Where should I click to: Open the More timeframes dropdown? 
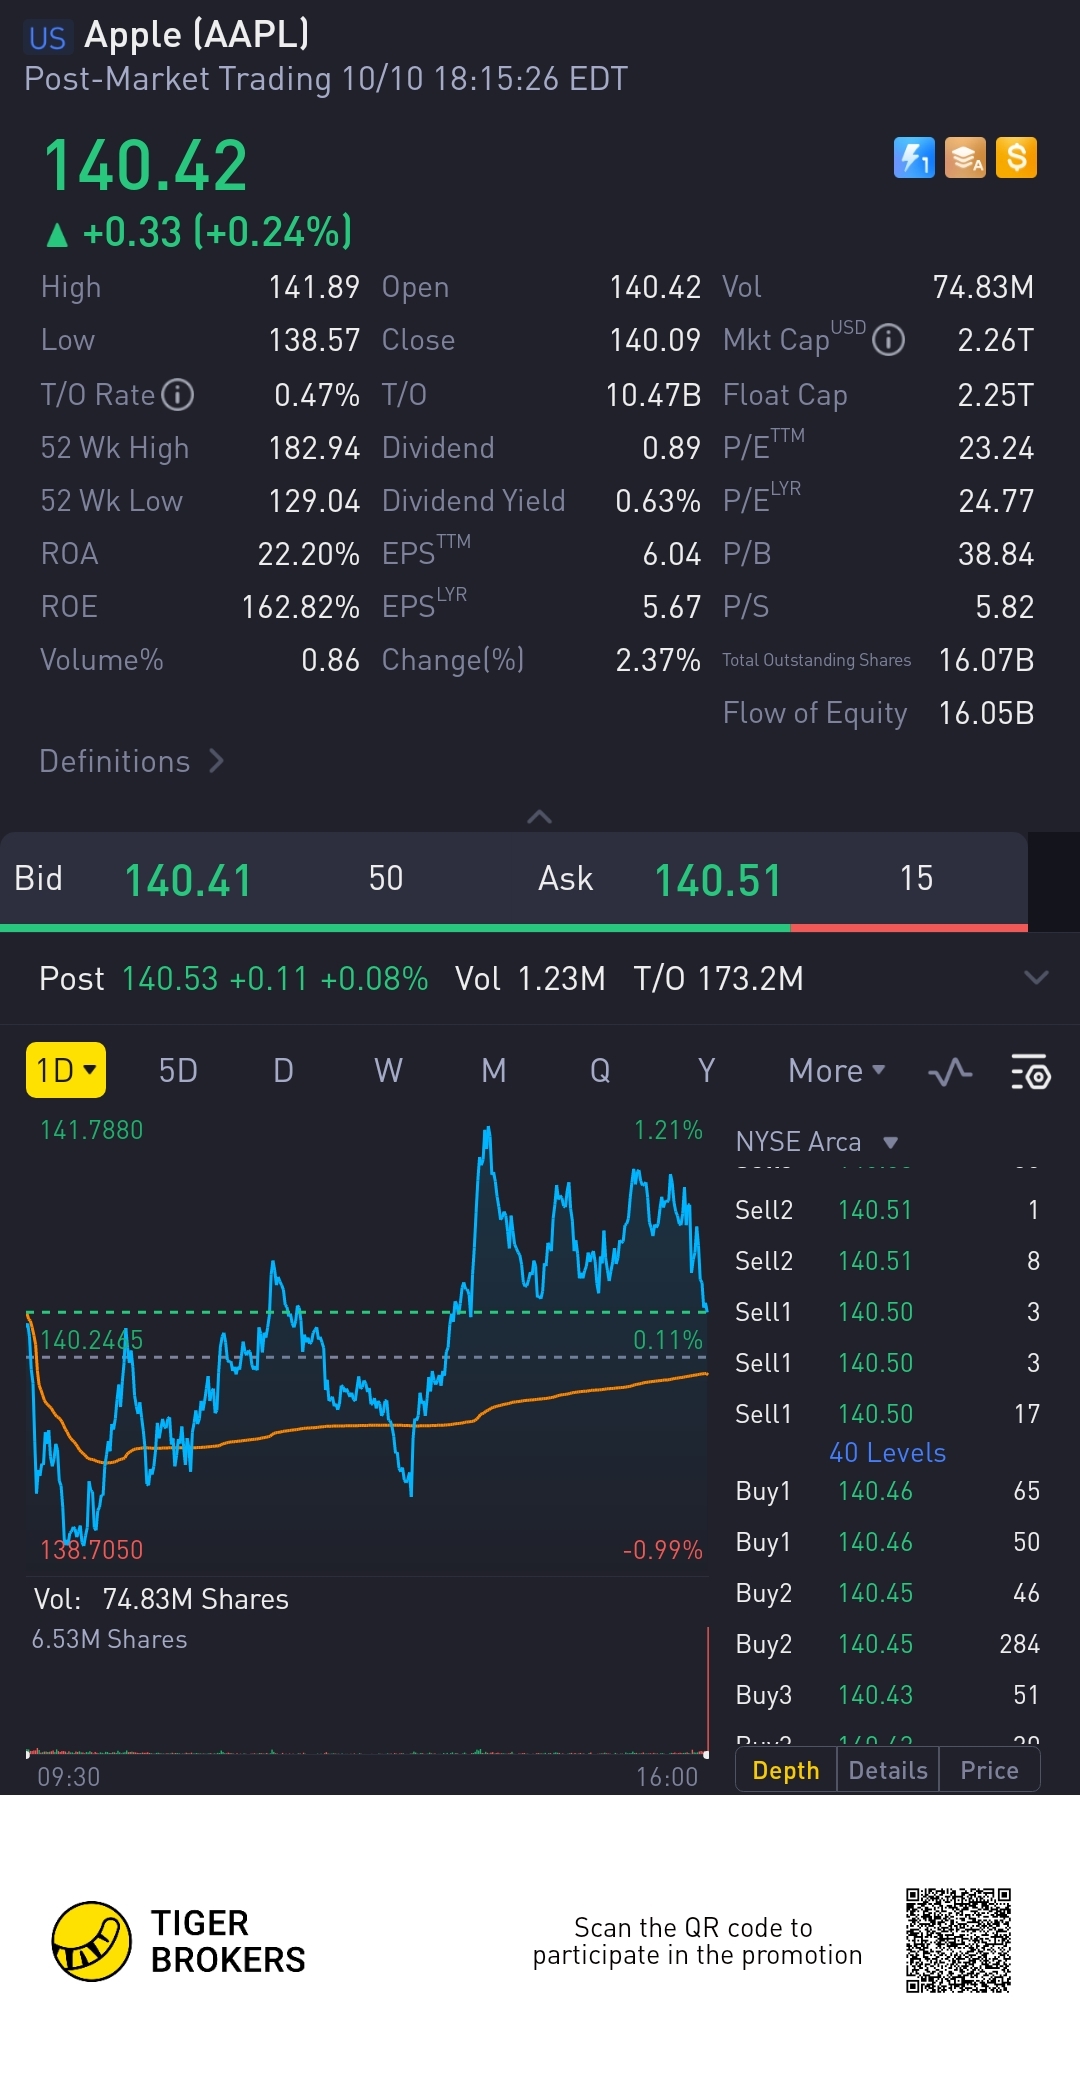[836, 1071]
